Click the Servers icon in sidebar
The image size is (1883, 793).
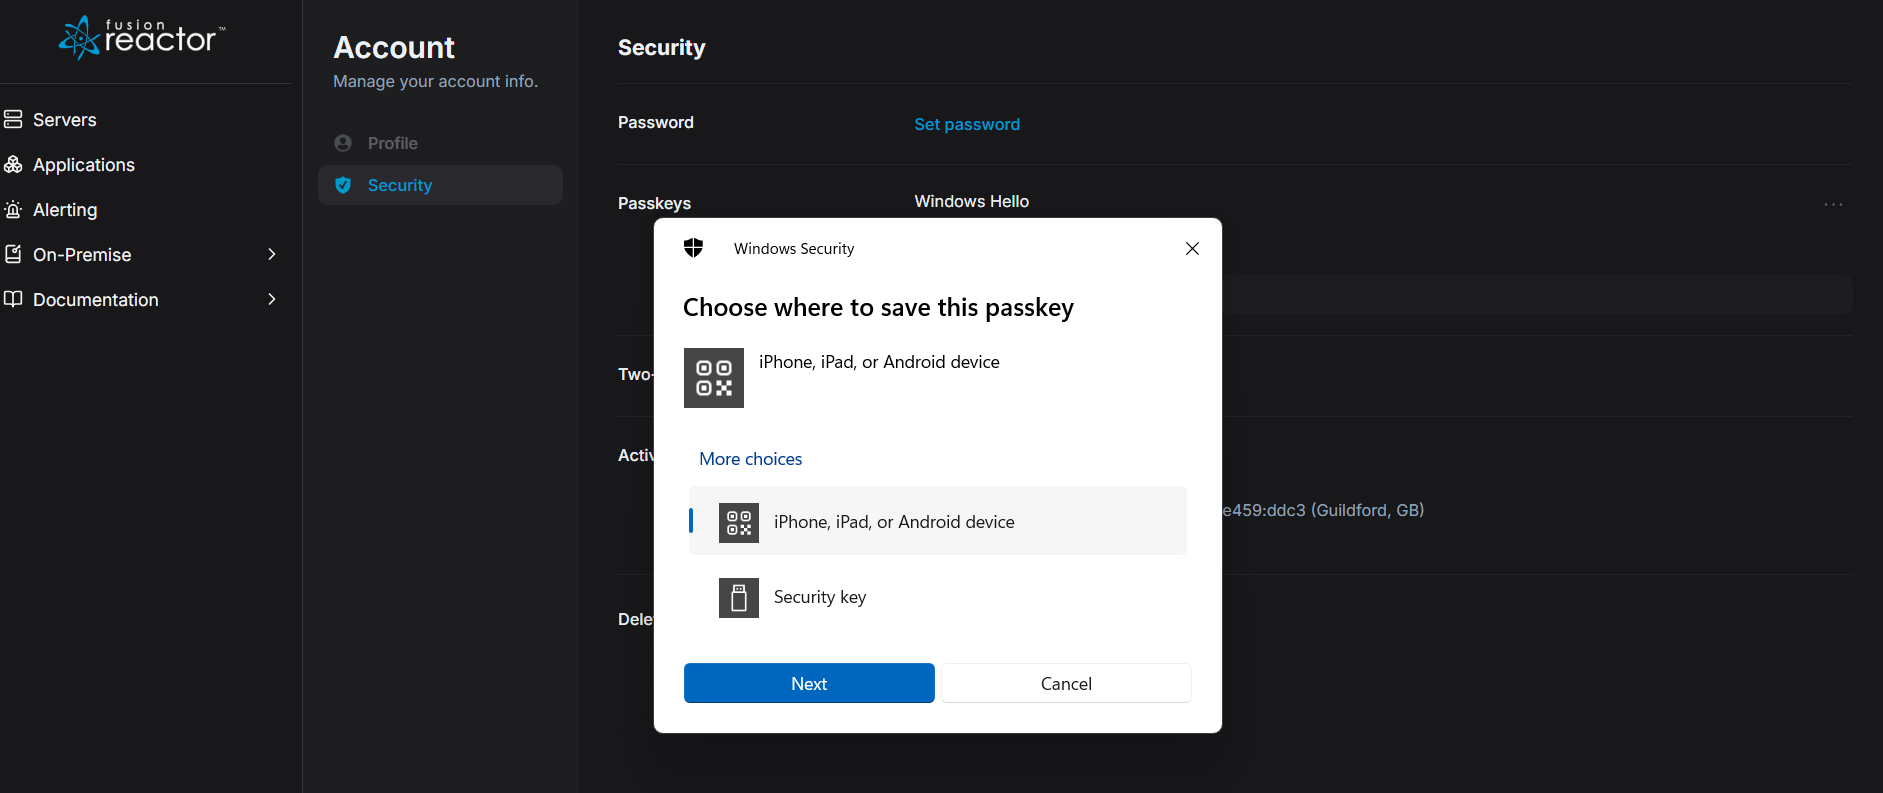point(13,119)
